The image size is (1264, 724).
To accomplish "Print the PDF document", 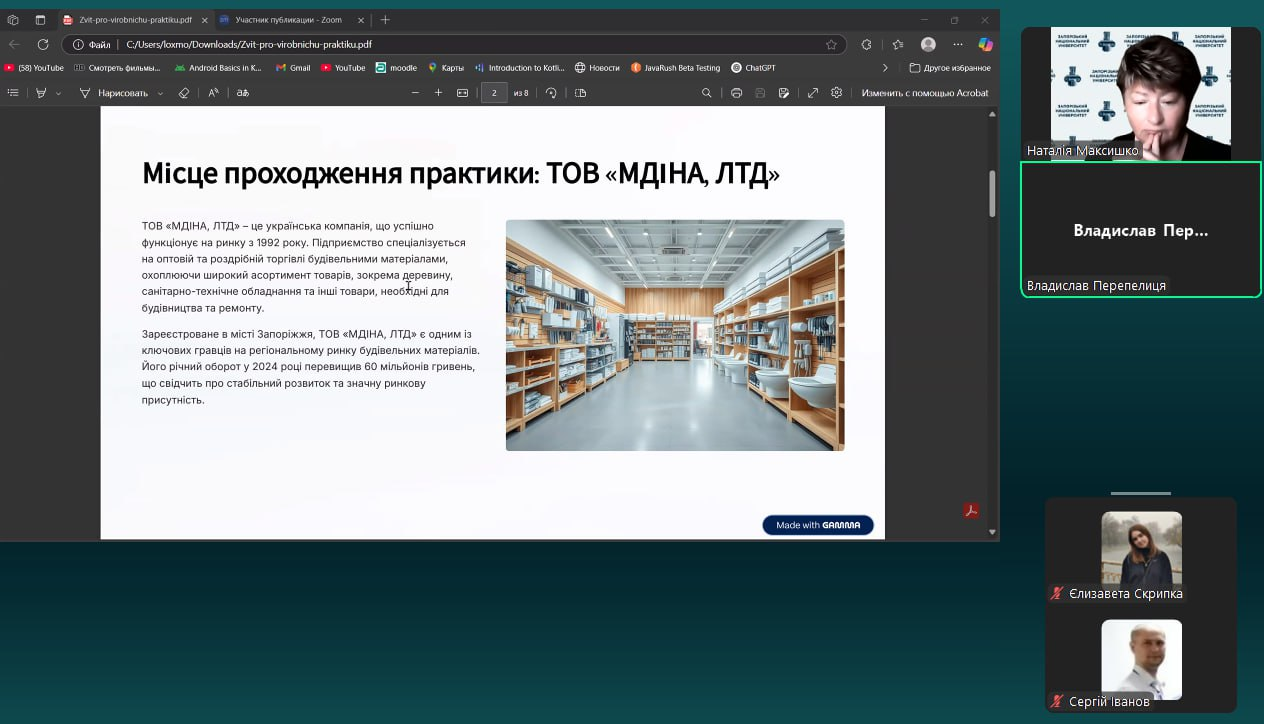I will (736, 93).
